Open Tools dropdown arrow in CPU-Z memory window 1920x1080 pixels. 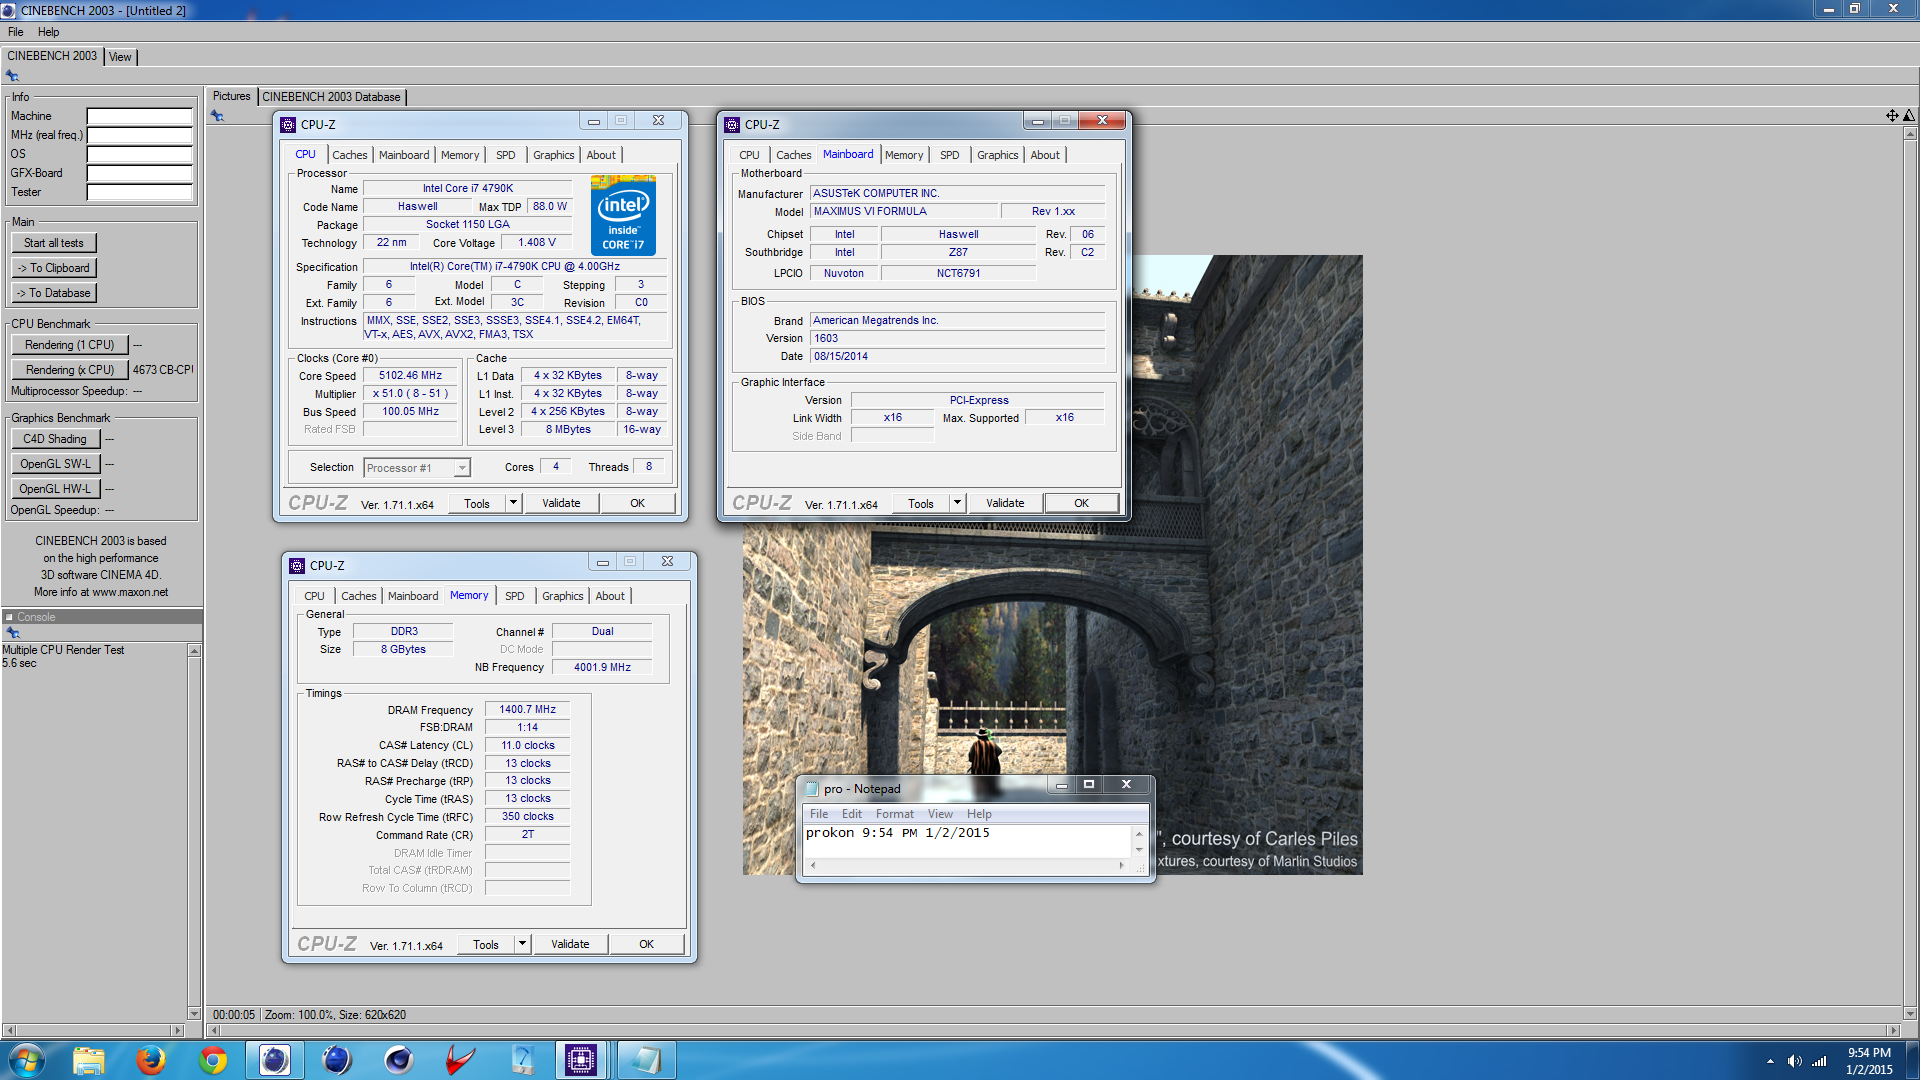click(522, 944)
